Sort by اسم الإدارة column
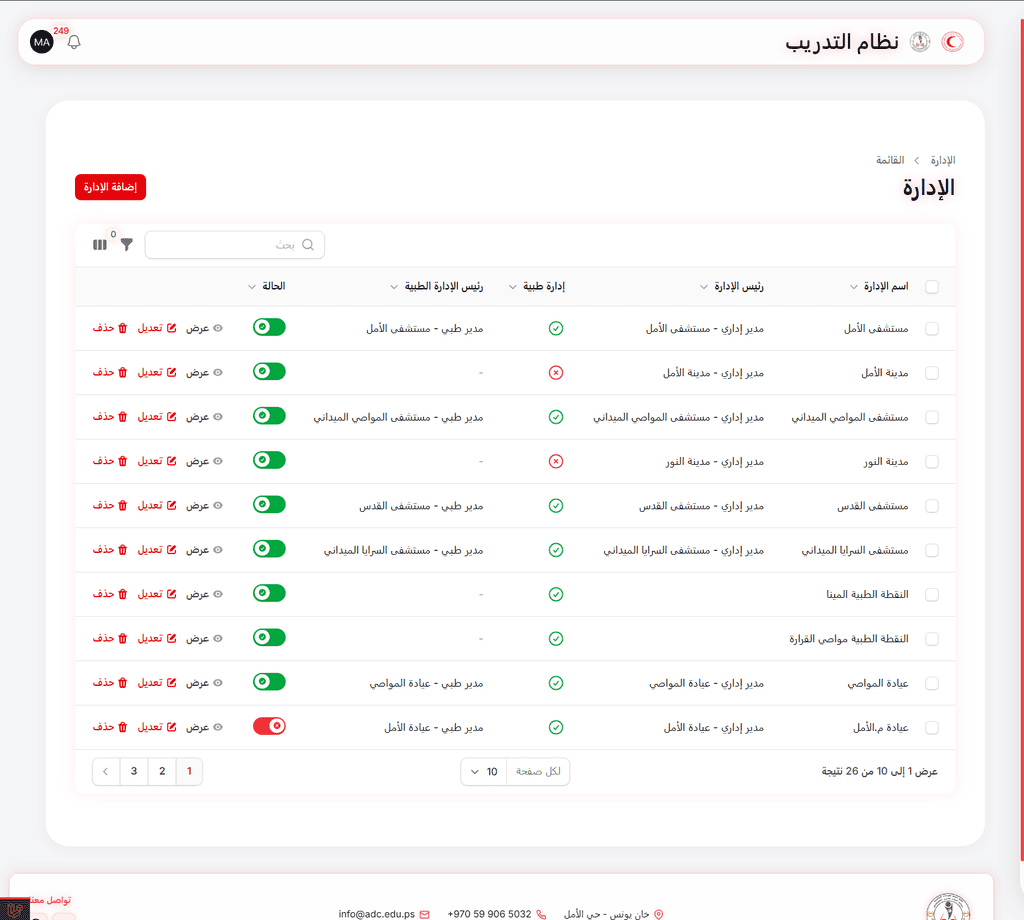Viewport: 1024px width, 920px height. pos(879,287)
